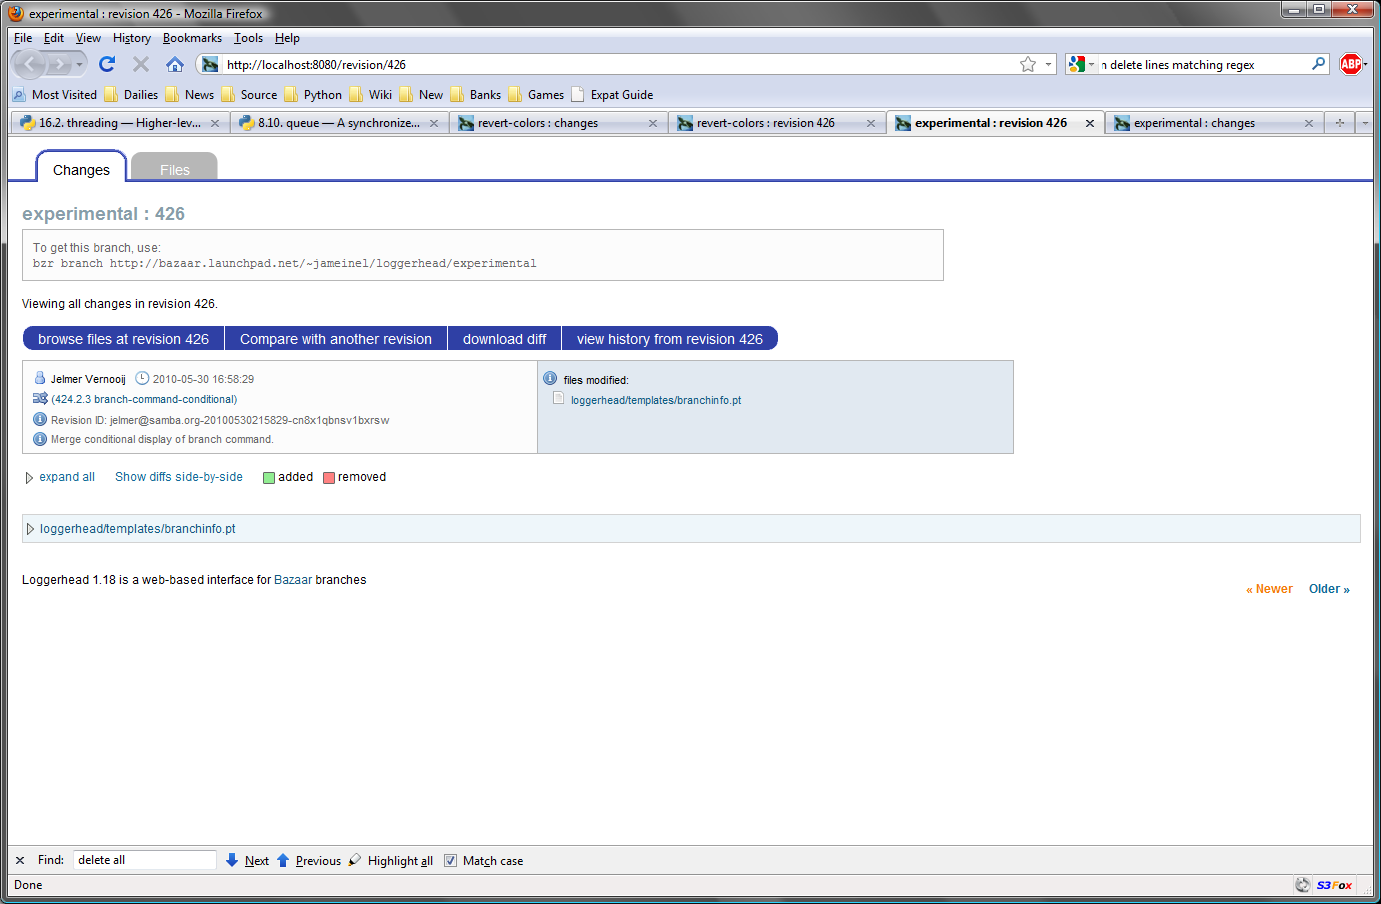
Task: Click the search magnifier icon
Action: pos(1318,64)
